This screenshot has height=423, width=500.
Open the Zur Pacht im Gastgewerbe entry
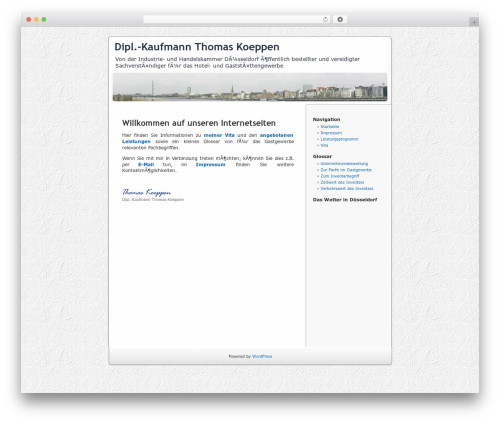[x=346, y=170]
